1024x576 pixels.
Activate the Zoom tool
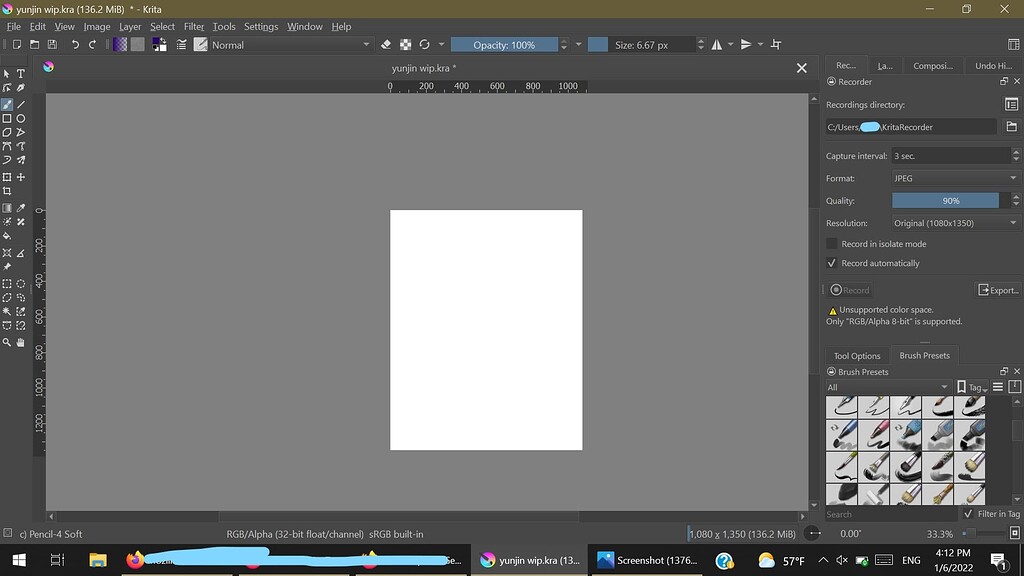coord(8,341)
